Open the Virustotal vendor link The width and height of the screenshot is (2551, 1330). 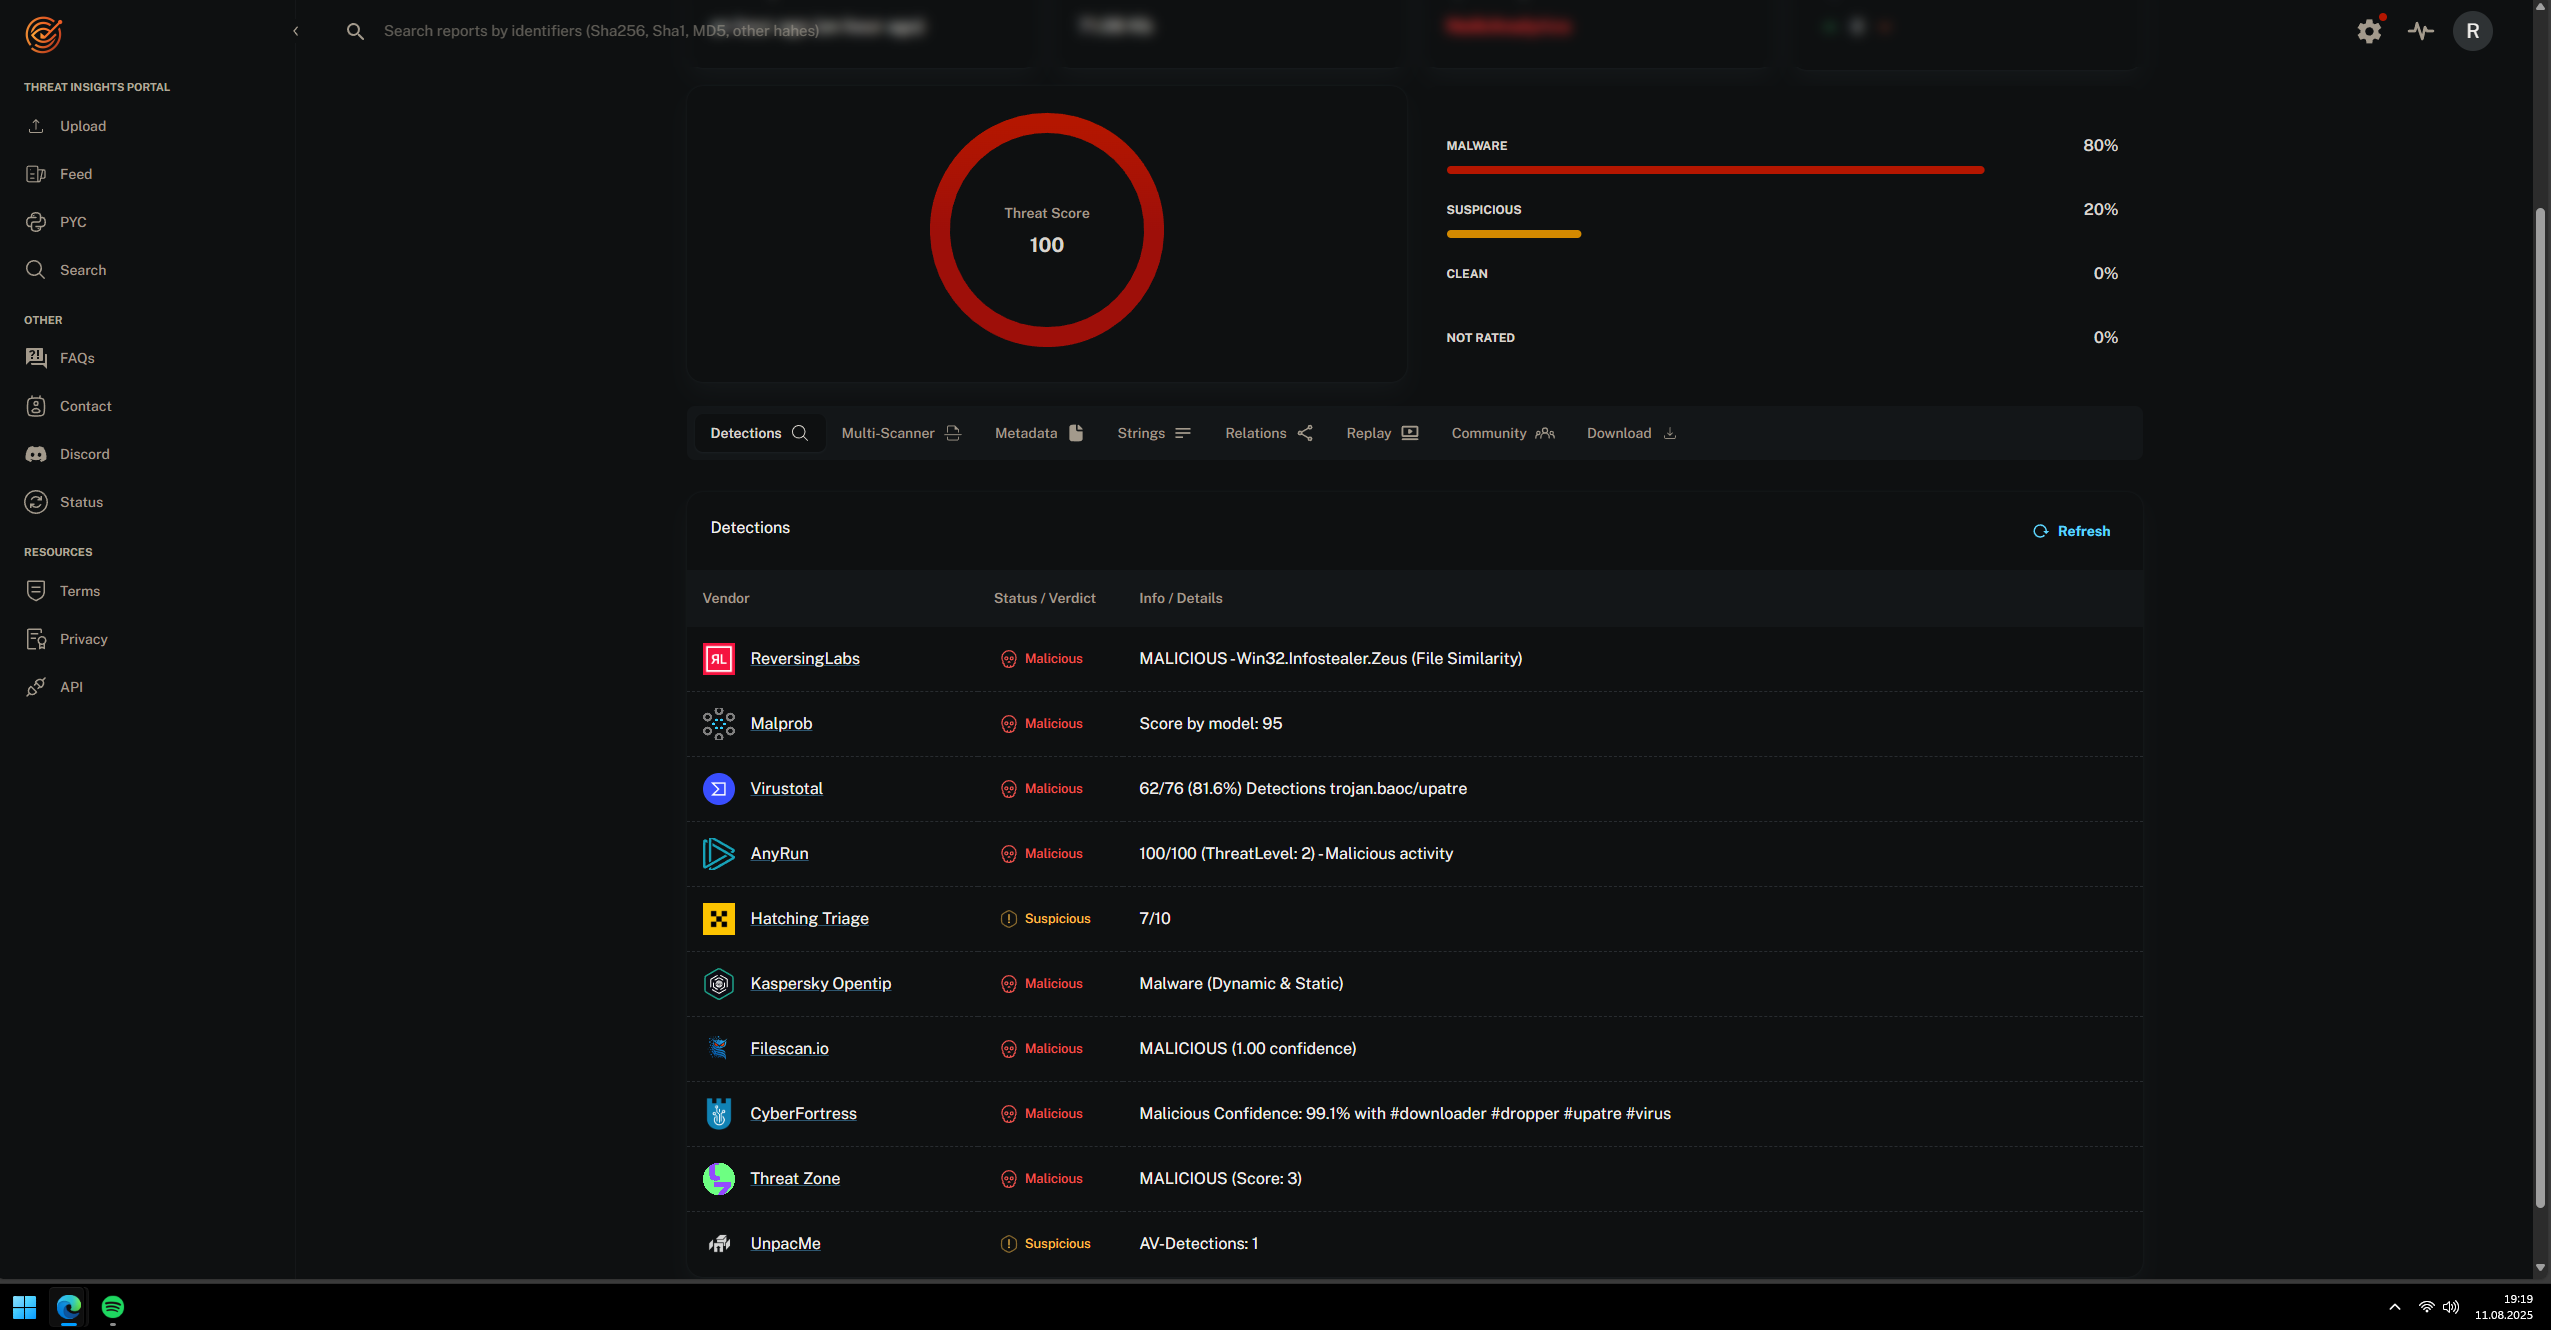click(x=786, y=789)
